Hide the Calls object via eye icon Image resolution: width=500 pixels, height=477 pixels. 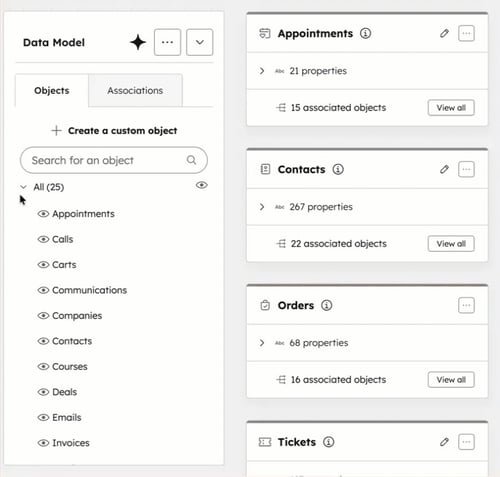[x=43, y=239]
